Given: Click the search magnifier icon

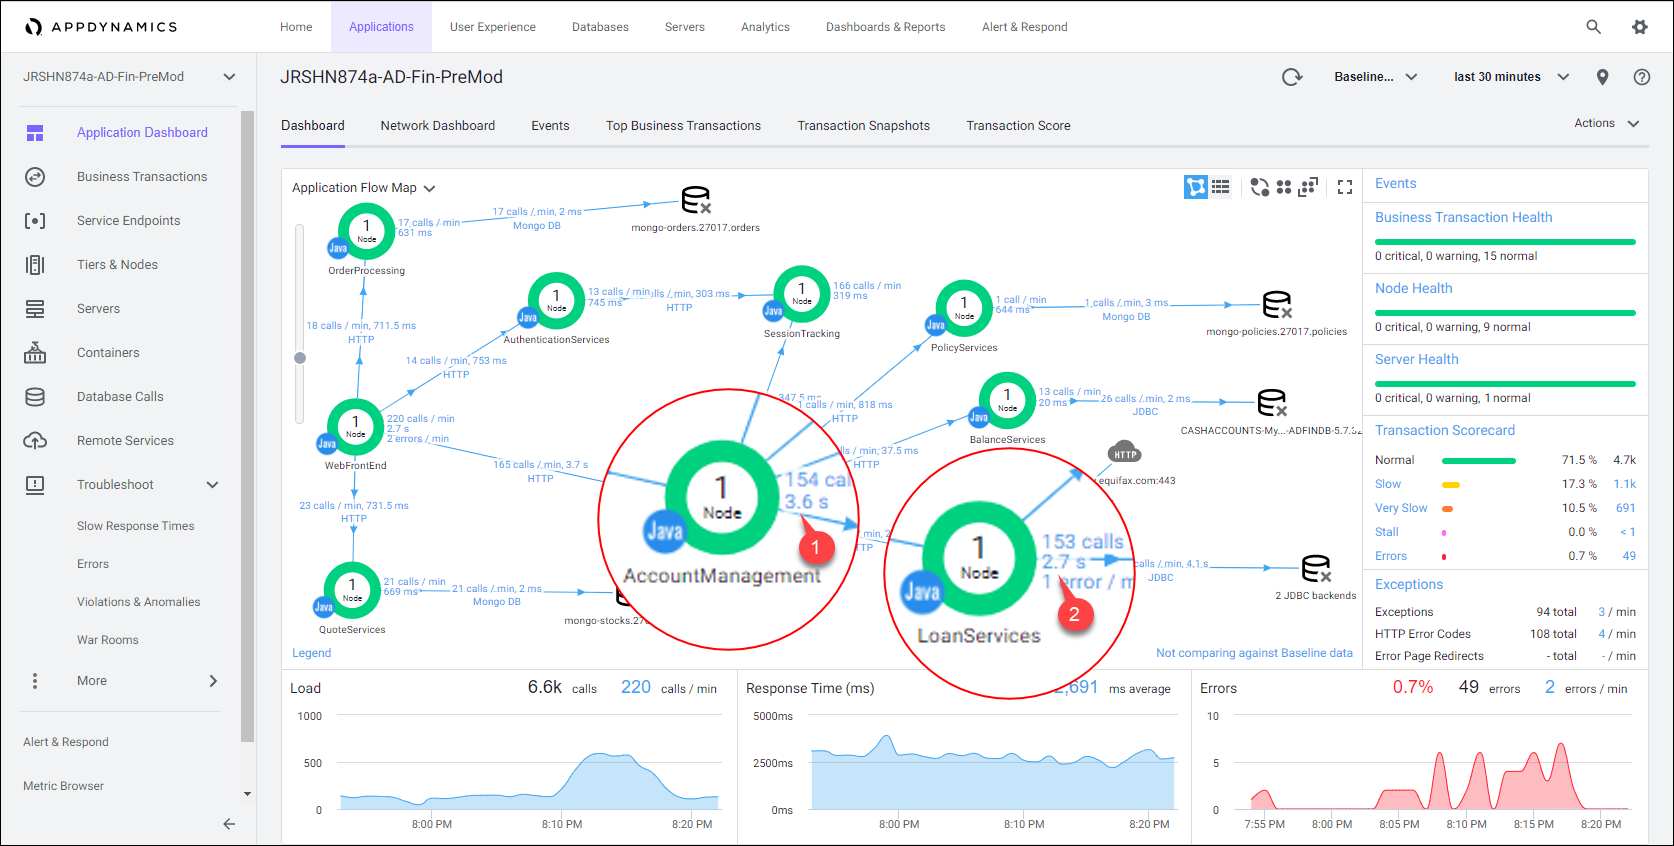Looking at the screenshot, I should click(1594, 27).
